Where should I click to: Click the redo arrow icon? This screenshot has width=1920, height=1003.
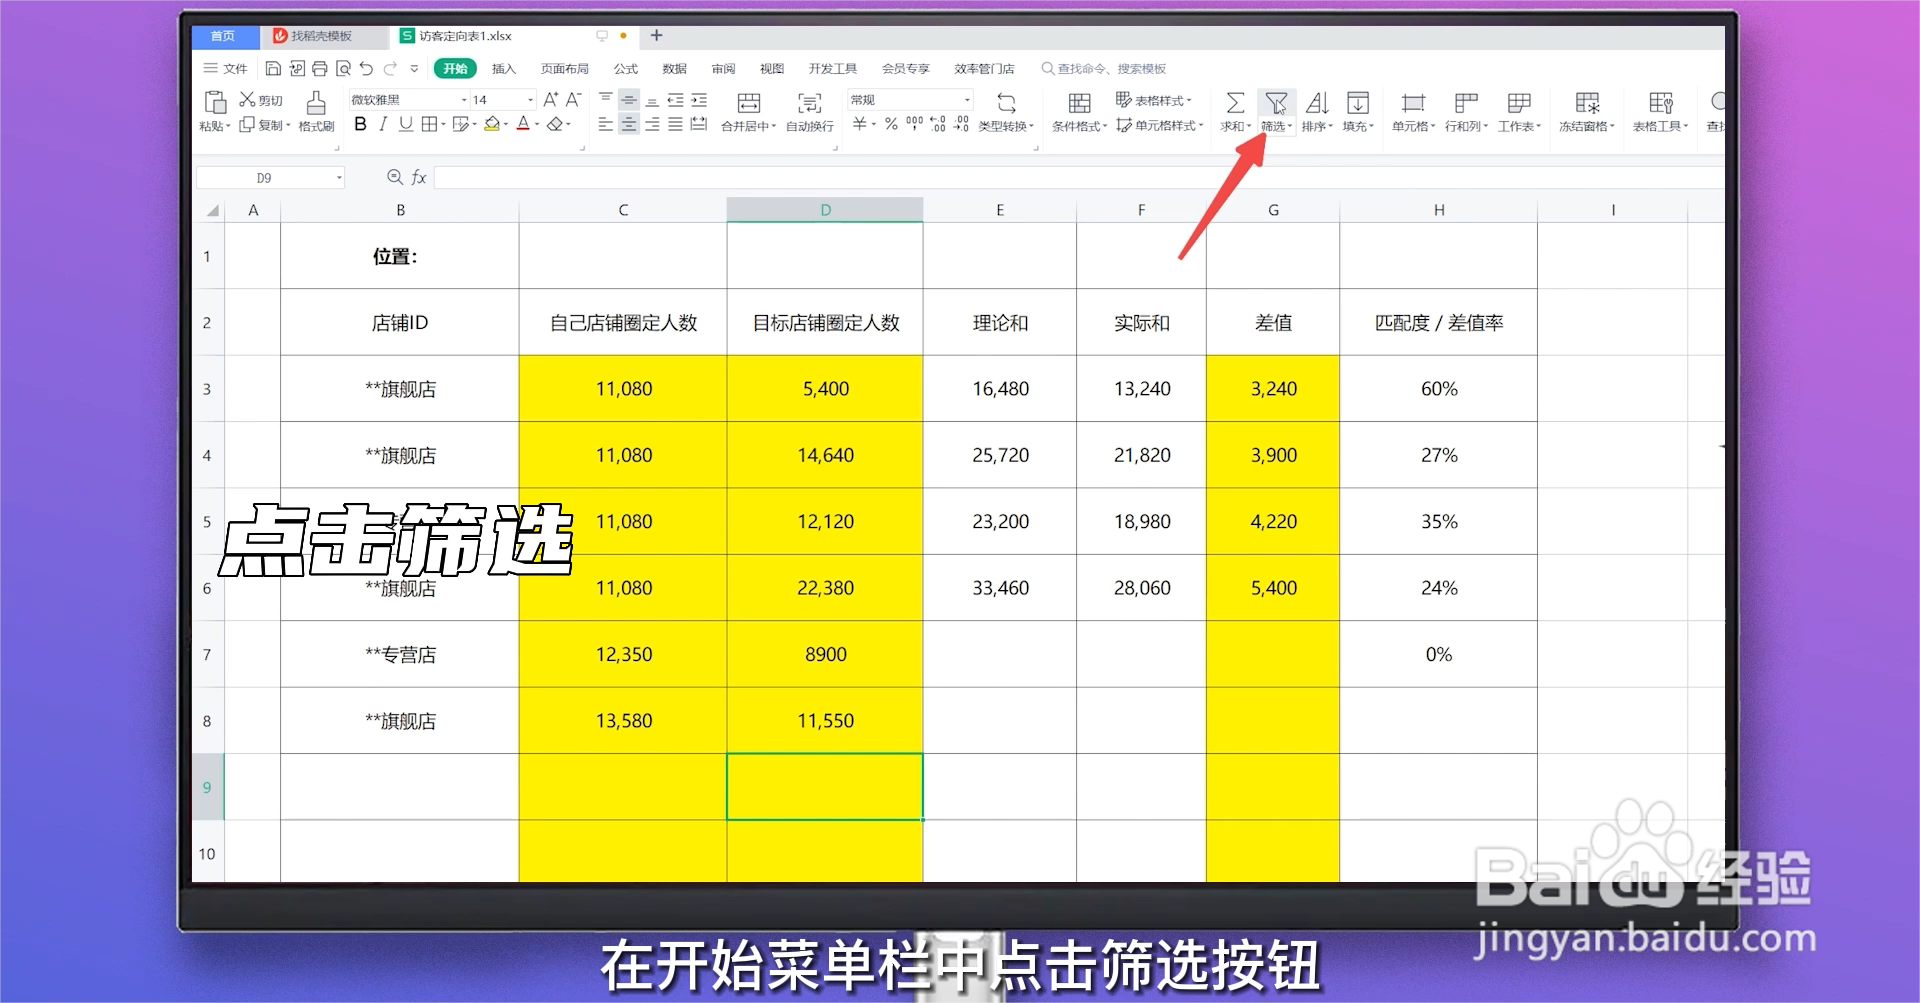pyautogui.click(x=390, y=68)
